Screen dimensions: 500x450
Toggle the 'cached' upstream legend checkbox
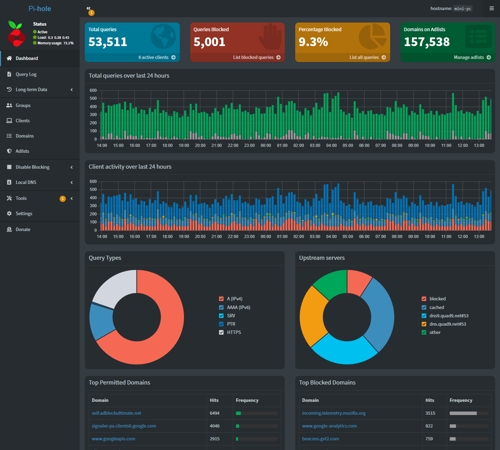(x=424, y=307)
